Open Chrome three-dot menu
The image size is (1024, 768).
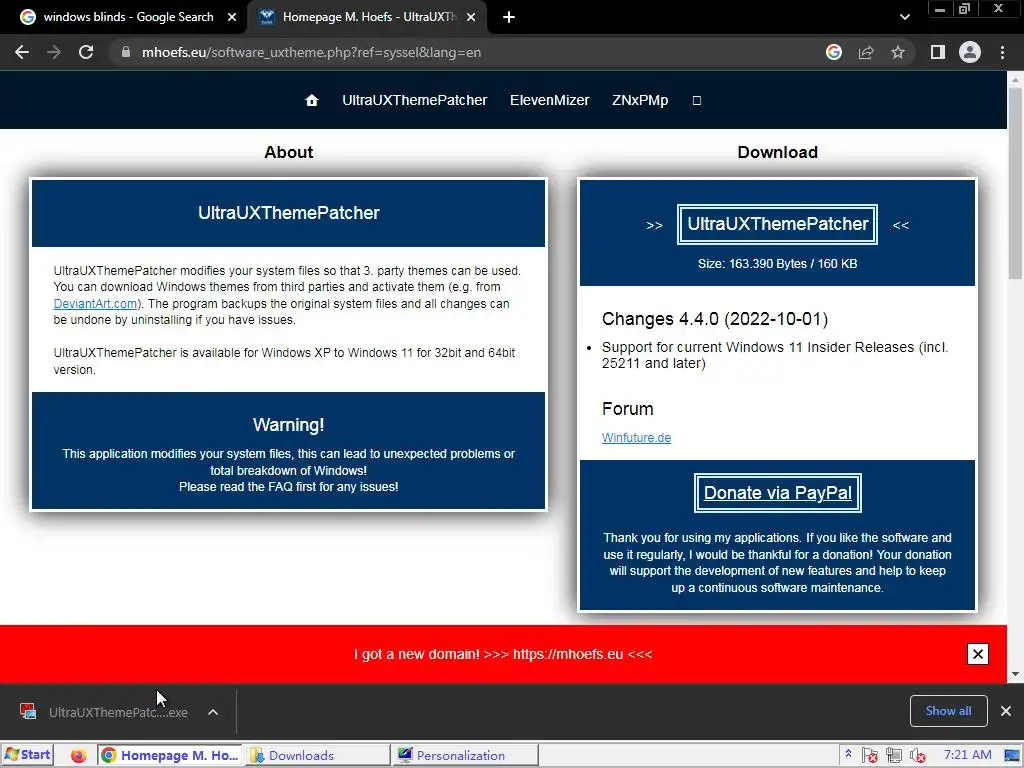(x=1002, y=52)
